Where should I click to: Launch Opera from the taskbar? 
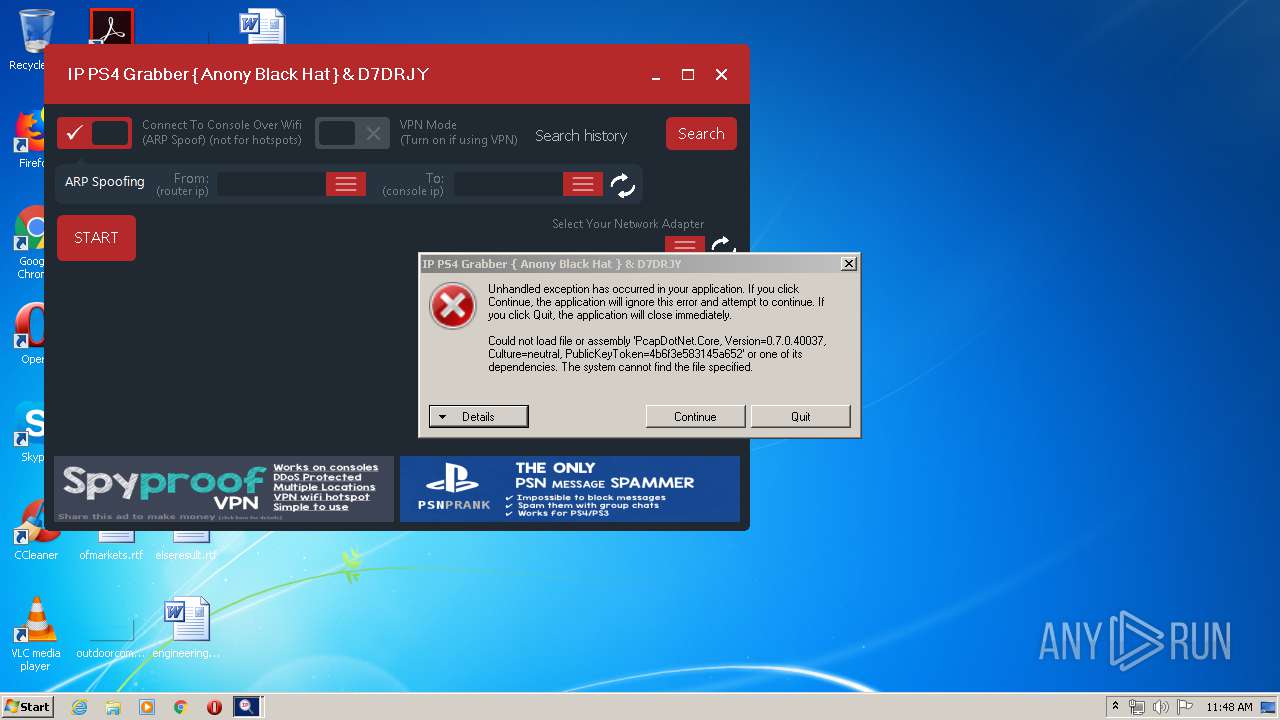click(x=214, y=707)
